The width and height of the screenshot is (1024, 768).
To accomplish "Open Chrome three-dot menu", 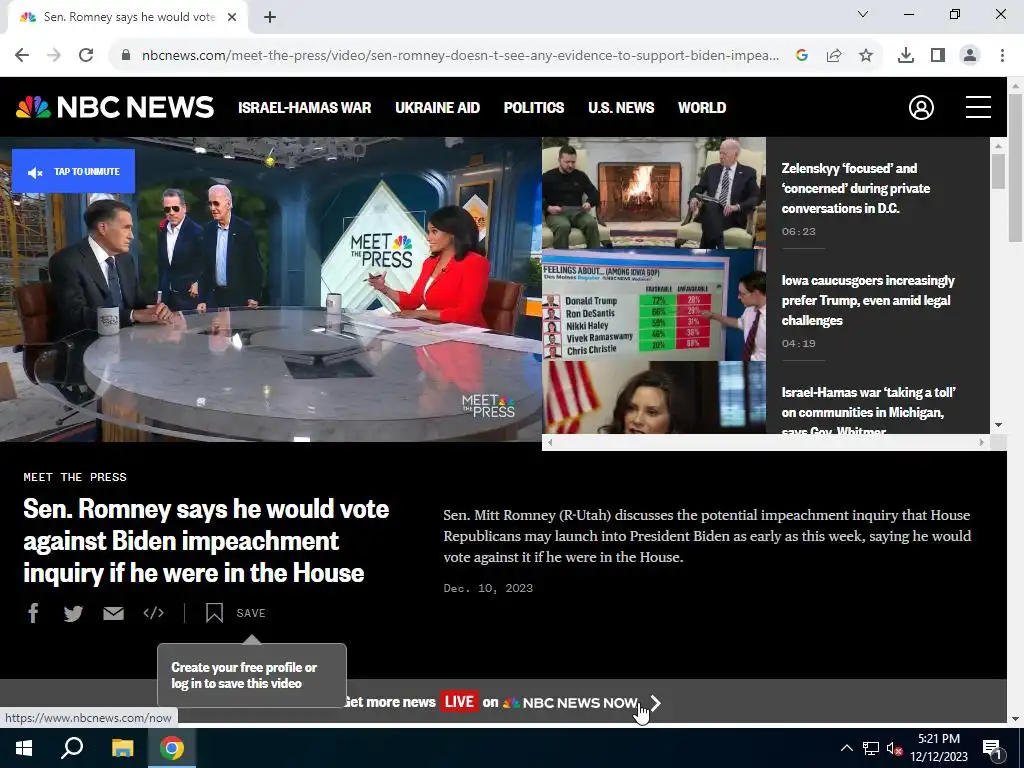I will [x=1002, y=56].
